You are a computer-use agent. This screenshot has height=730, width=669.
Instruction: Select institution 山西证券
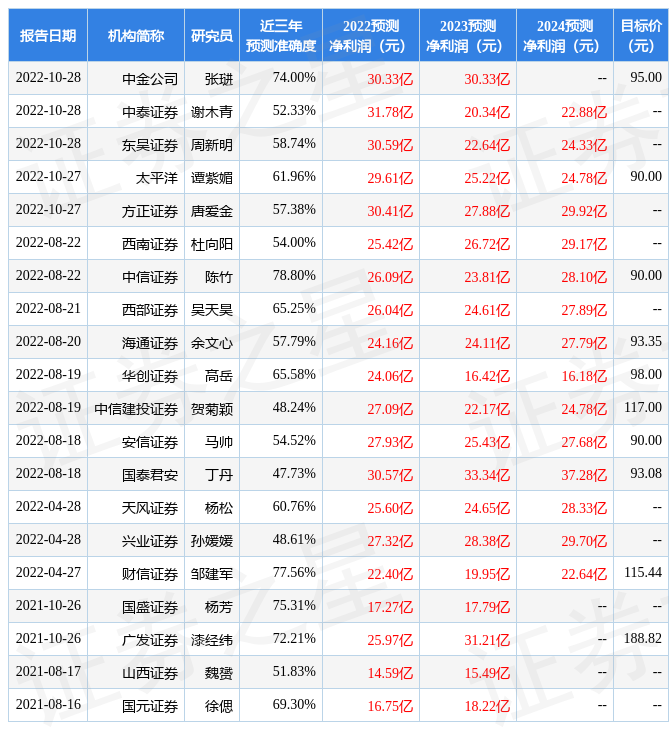click(x=150, y=674)
